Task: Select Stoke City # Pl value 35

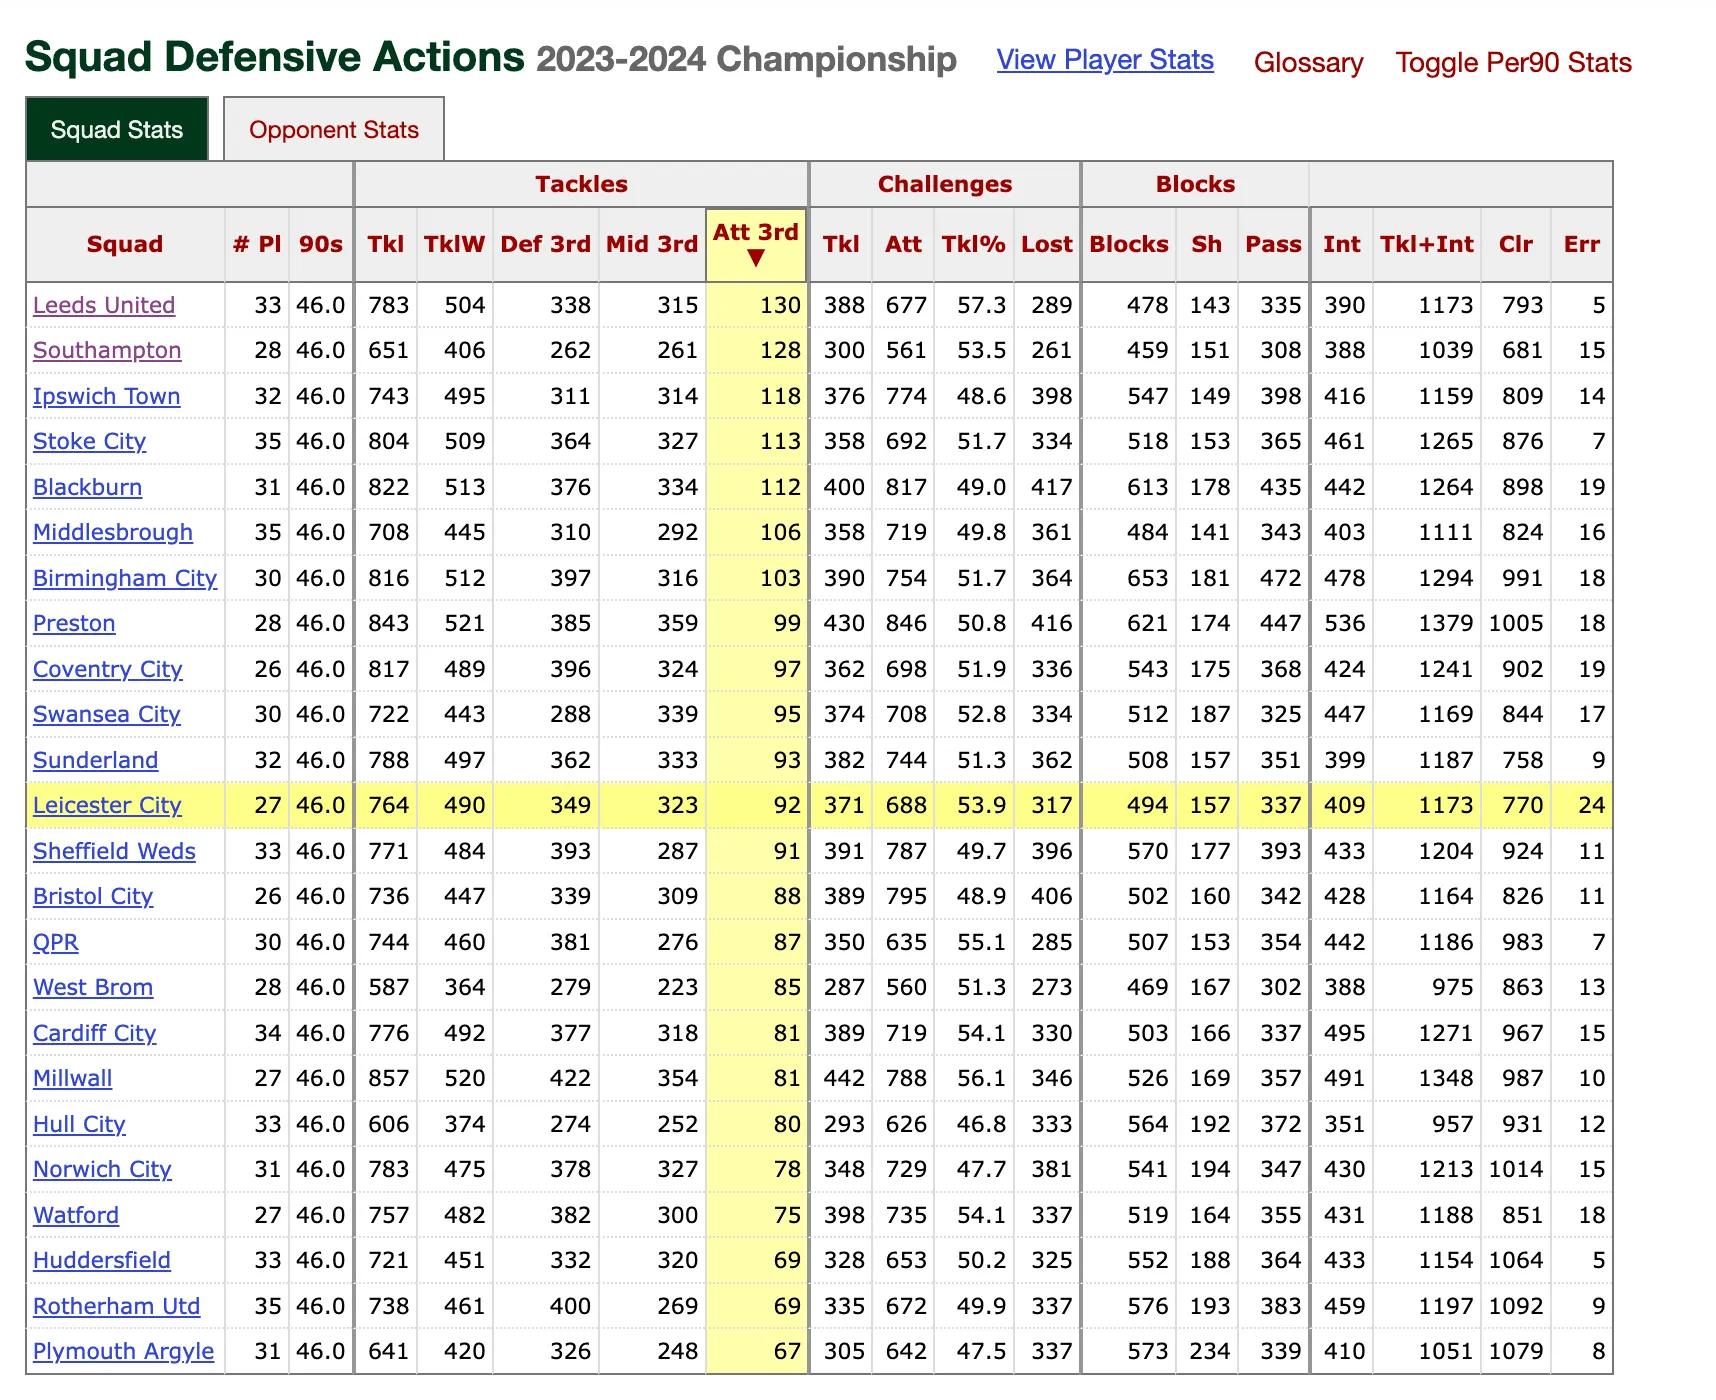Action: 268,441
